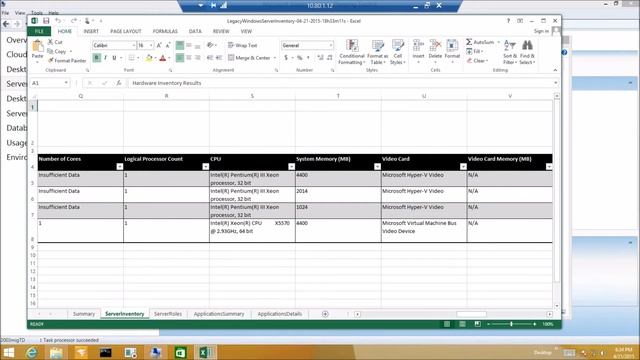Open the ApplicationDetails worksheet tab

click(x=280, y=314)
